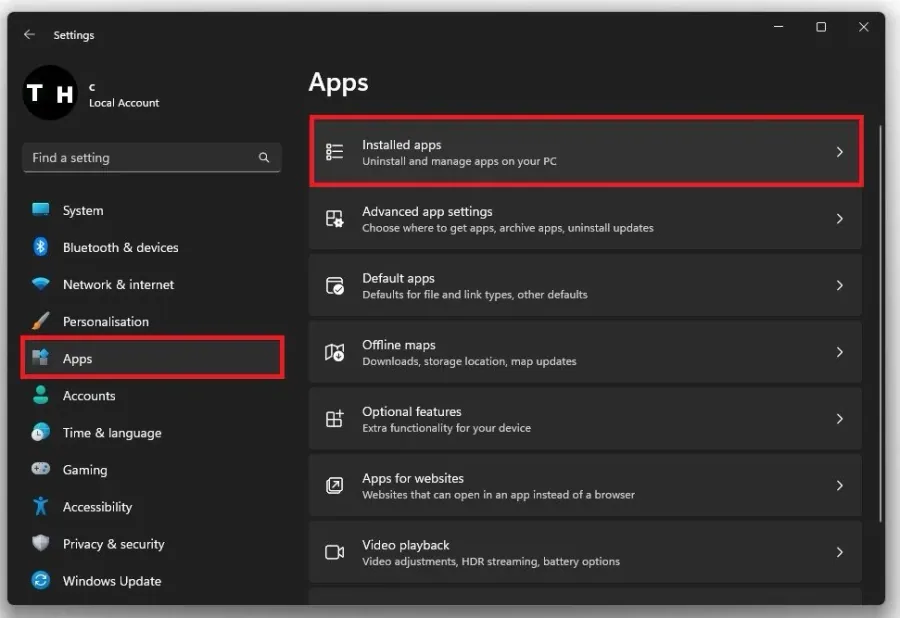Click the Gaming controller icon
The image size is (900, 618).
click(x=41, y=469)
